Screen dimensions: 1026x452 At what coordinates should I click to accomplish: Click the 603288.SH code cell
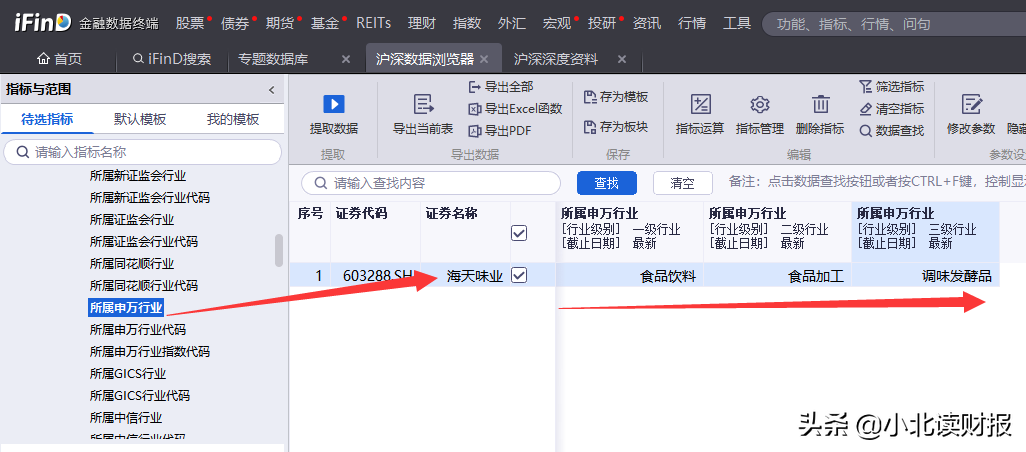(x=376, y=275)
